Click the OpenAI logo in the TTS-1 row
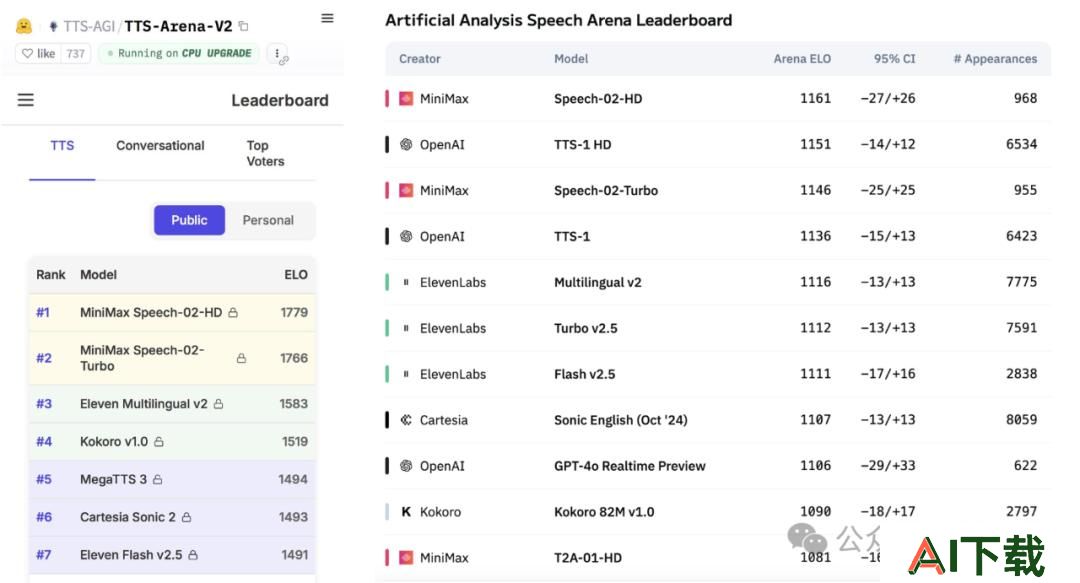Image resolution: width=1080 pixels, height=583 pixels. click(x=406, y=236)
